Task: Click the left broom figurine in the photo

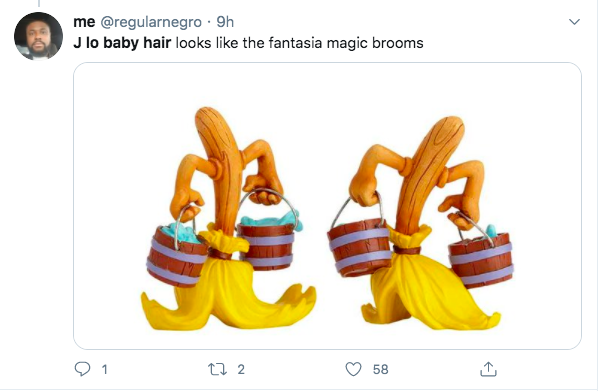Action: click(228, 219)
